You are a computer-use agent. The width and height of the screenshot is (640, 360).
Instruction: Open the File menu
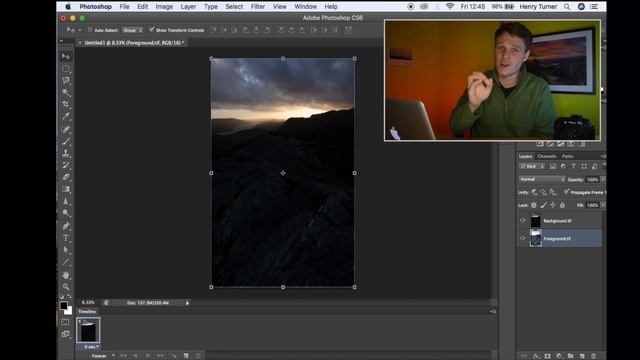pos(124,7)
